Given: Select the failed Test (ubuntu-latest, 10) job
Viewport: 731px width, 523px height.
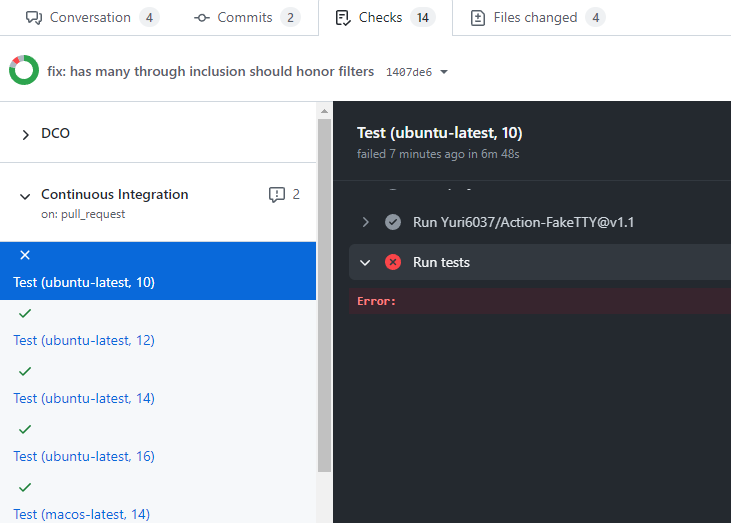Looking at the screenshot, I should 158,271.
